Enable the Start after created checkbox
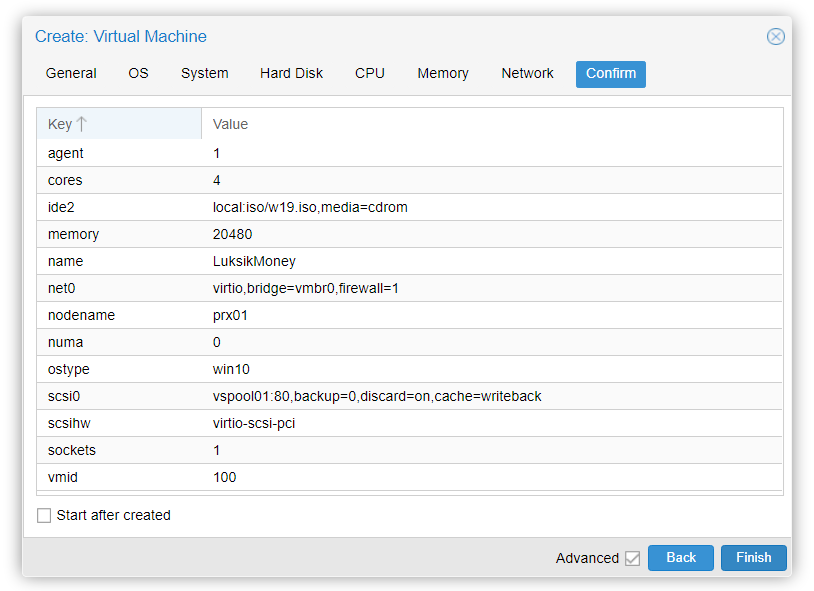Image resolution: width=814 pixels, height=591 pixels. click(x=44, y=516)
